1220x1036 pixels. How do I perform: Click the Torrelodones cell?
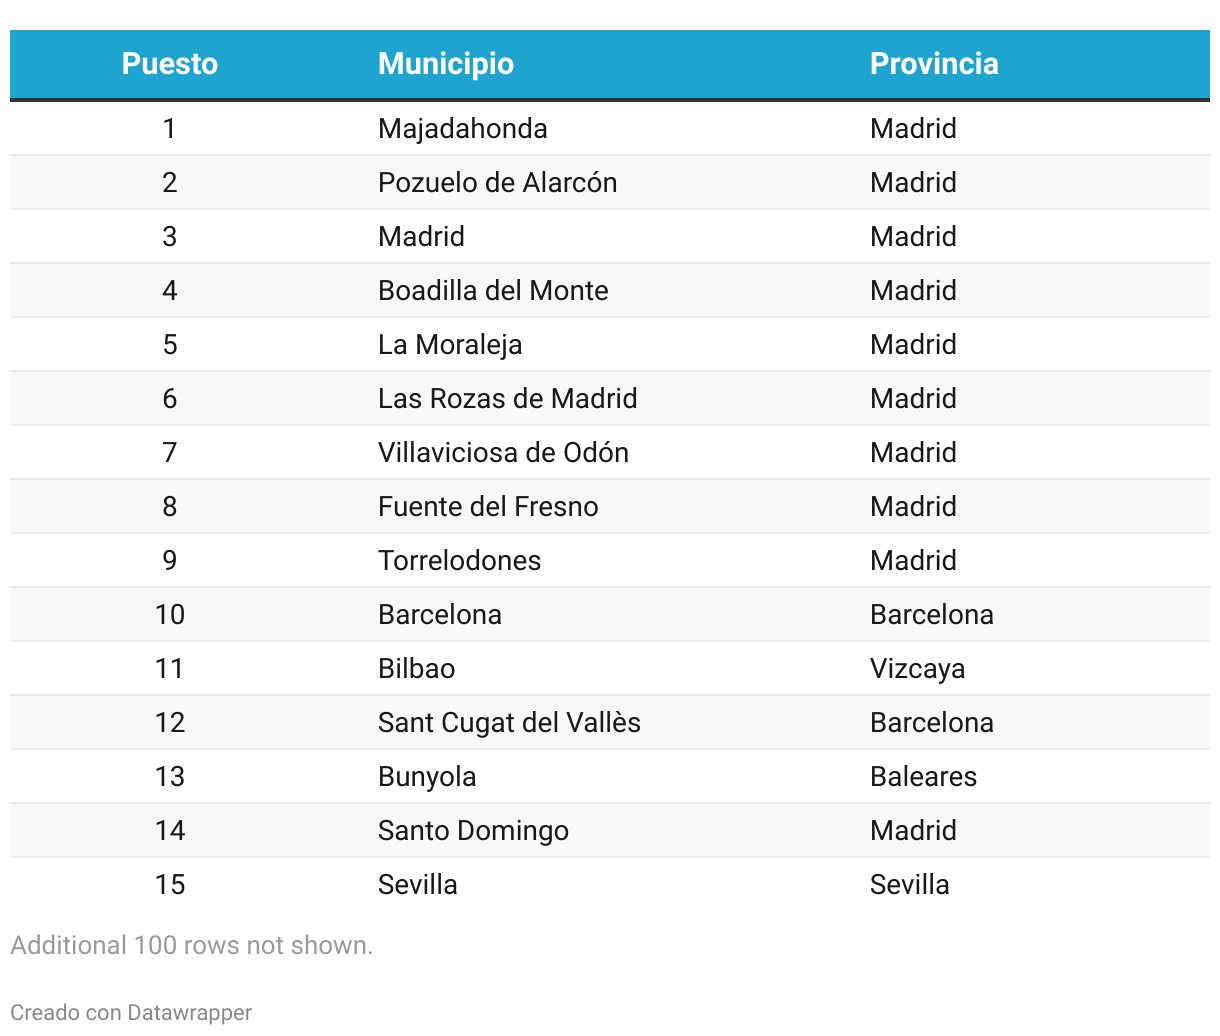click(459, 560)
